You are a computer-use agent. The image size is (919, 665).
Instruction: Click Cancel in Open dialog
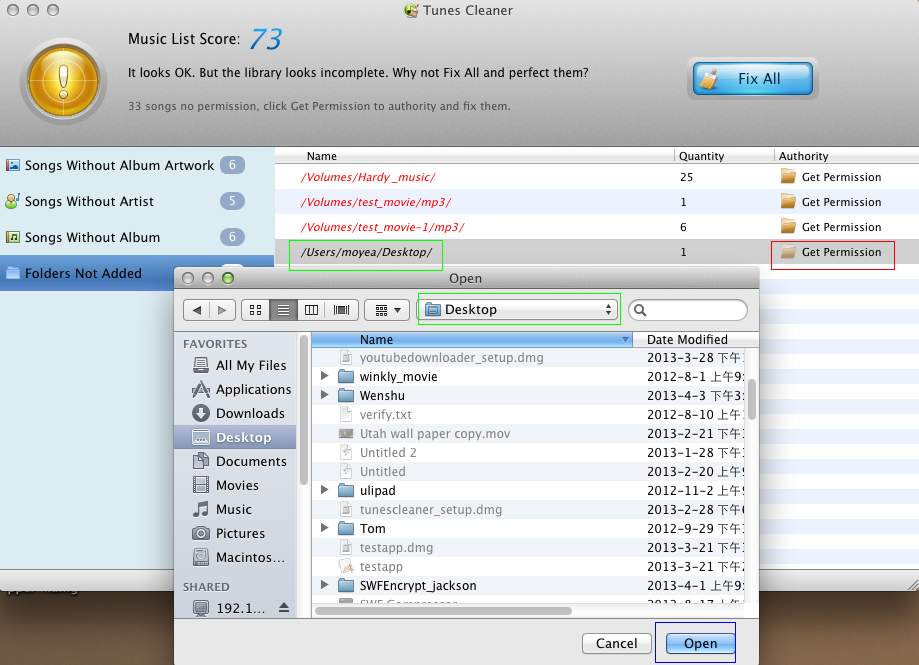click(x=617, y=643)
